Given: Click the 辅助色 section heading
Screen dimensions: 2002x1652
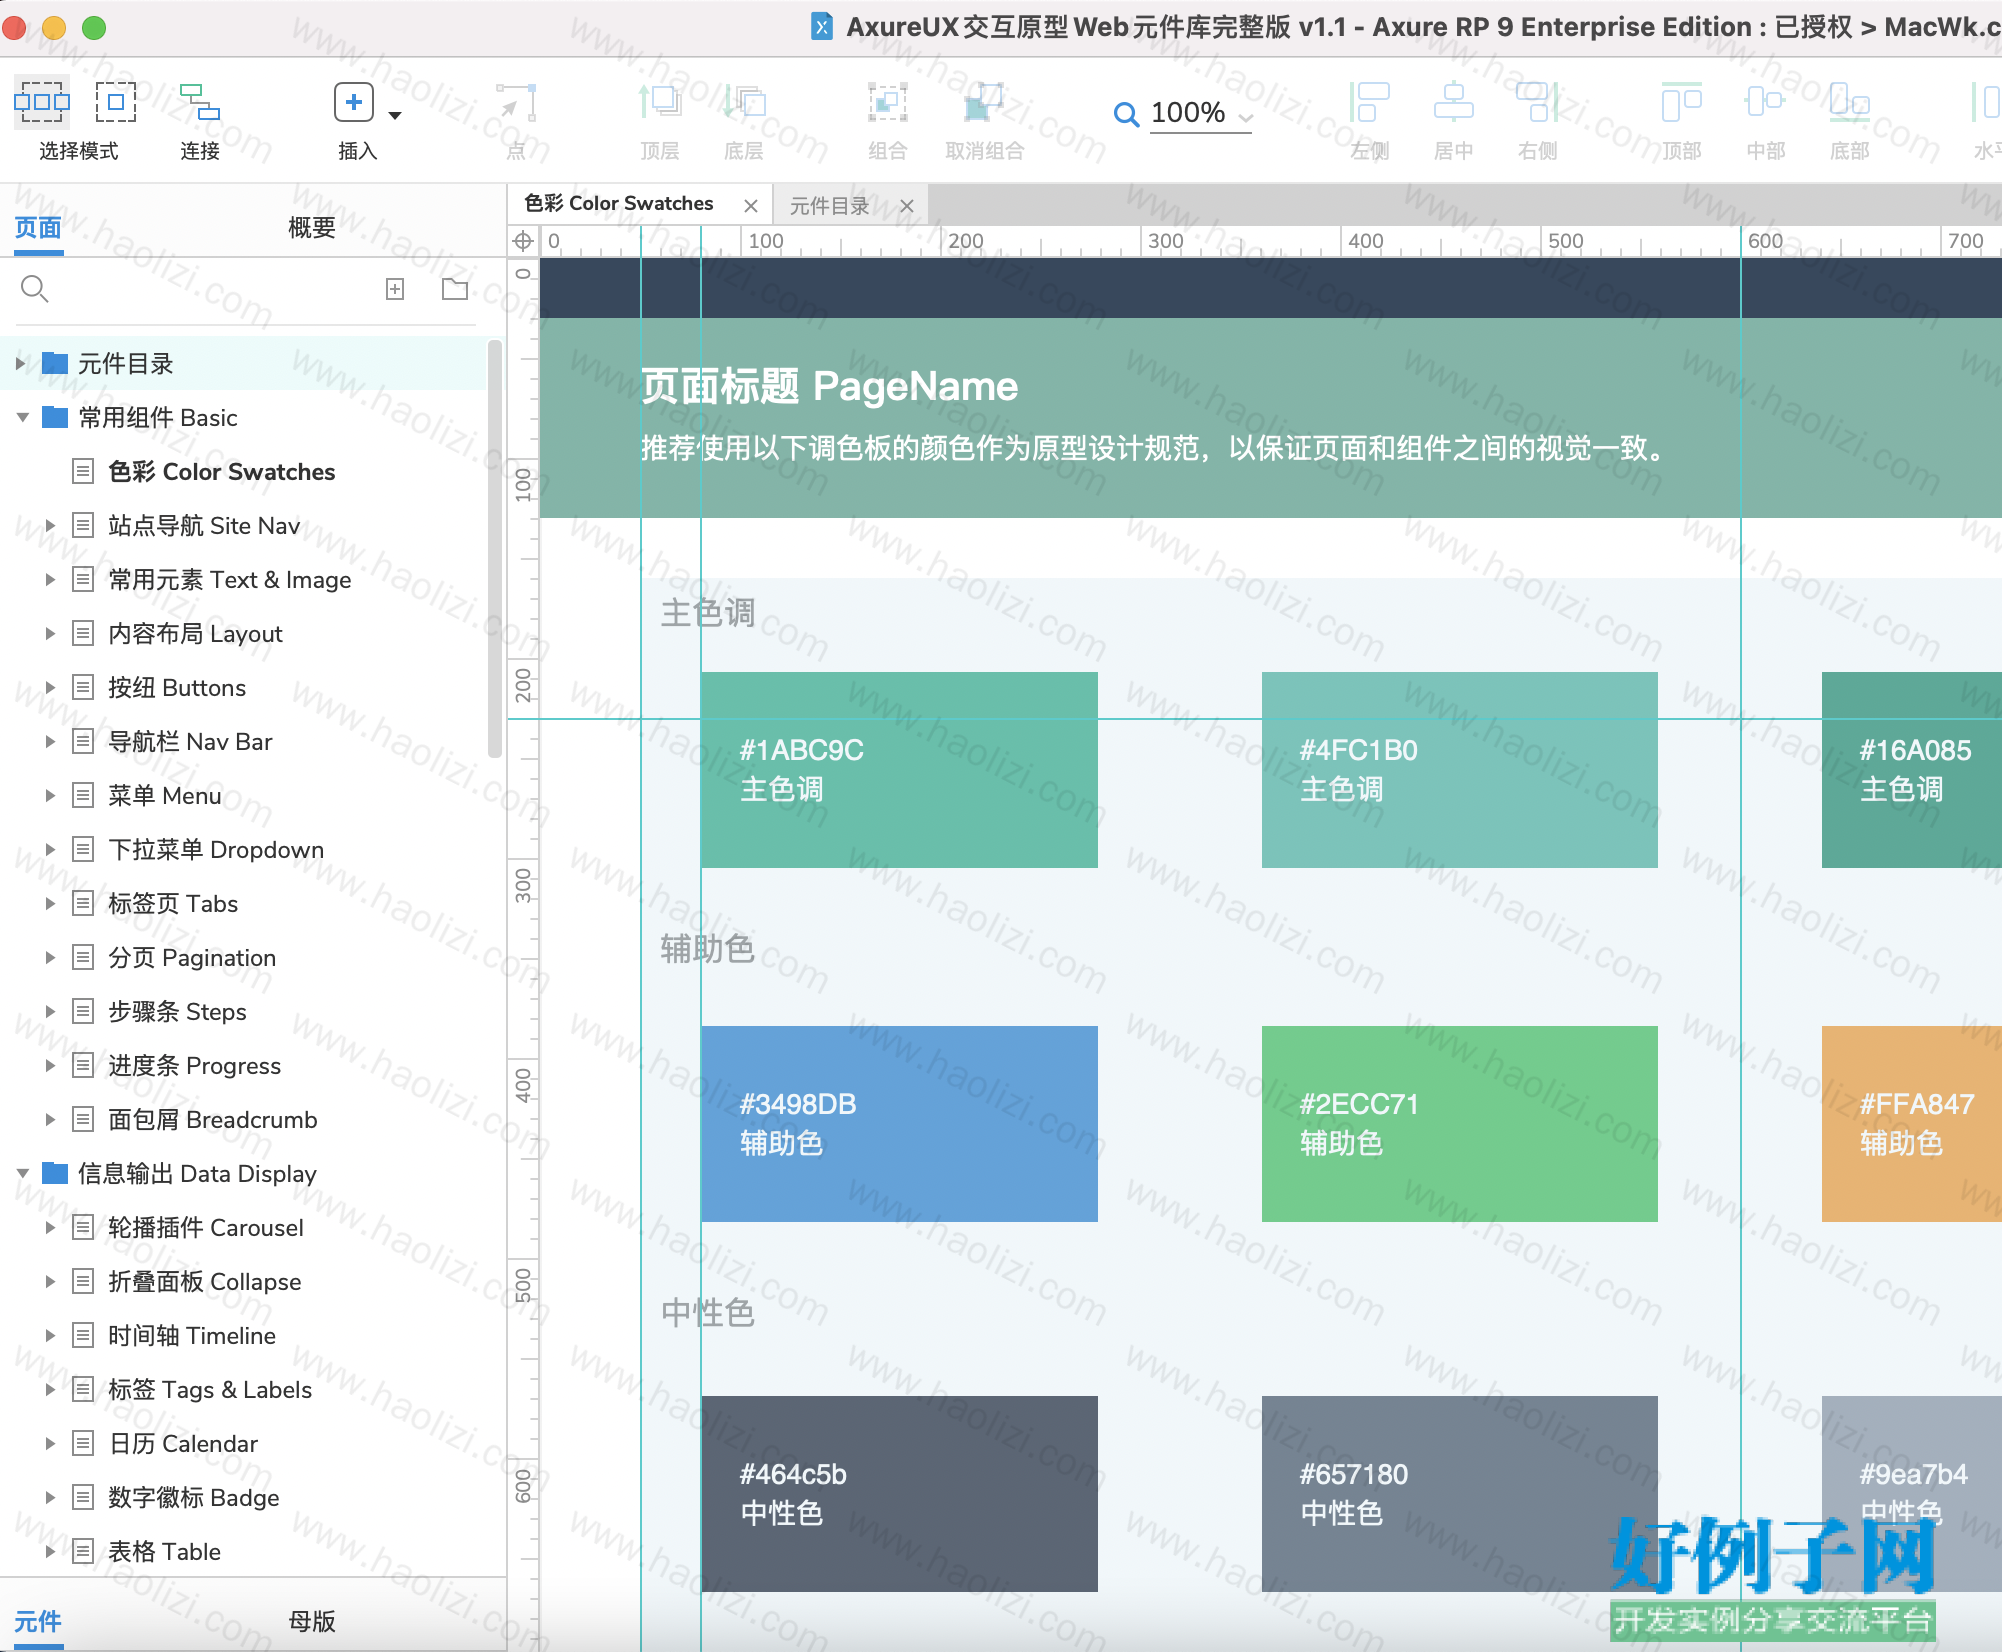Looking at the screenshot, I should pos(707,949).
